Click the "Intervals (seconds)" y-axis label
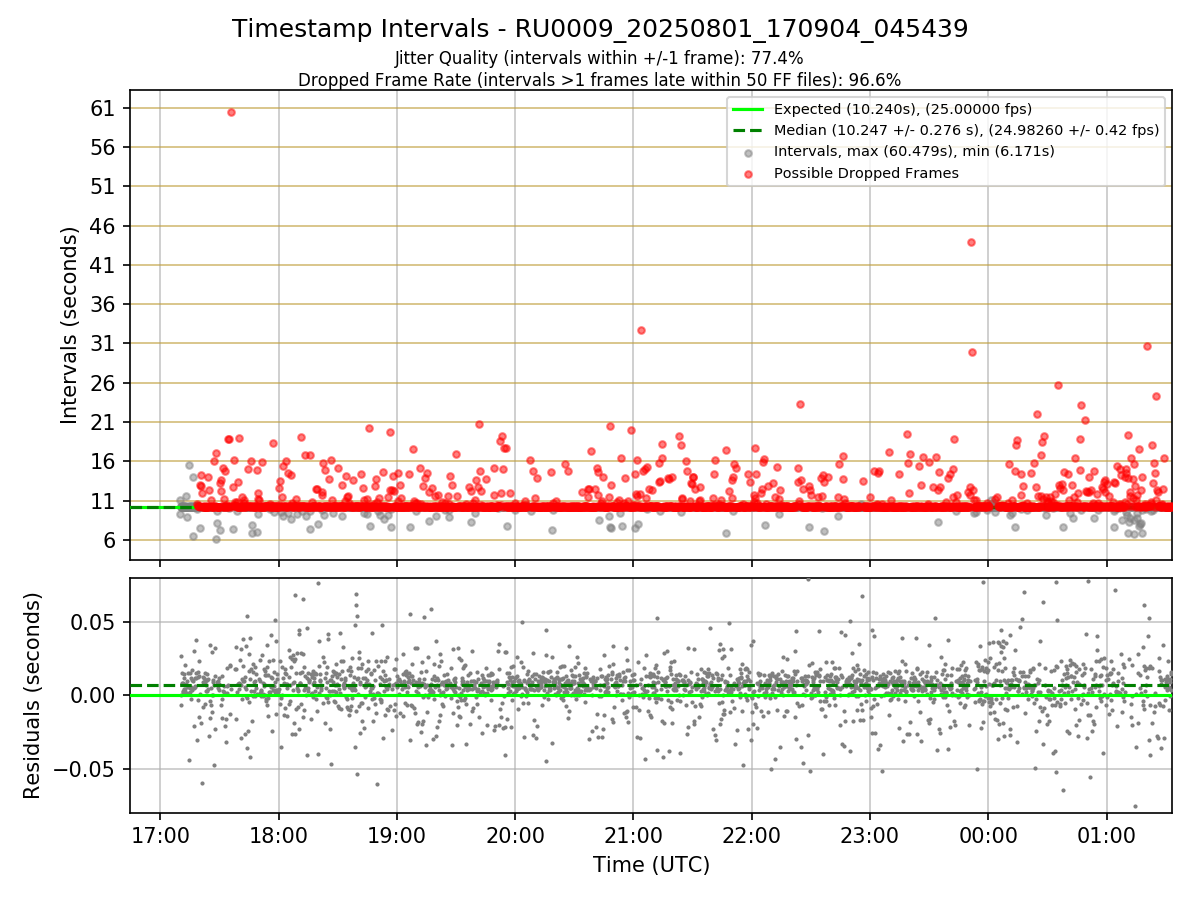 coord(70,324)
